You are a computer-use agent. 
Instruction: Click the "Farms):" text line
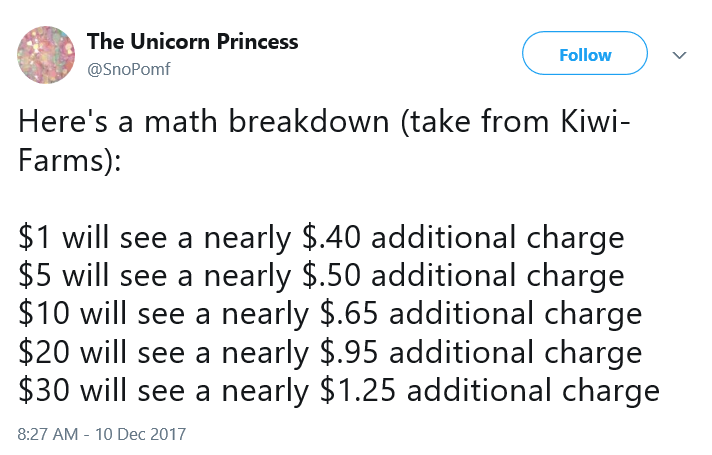[70, 160]
